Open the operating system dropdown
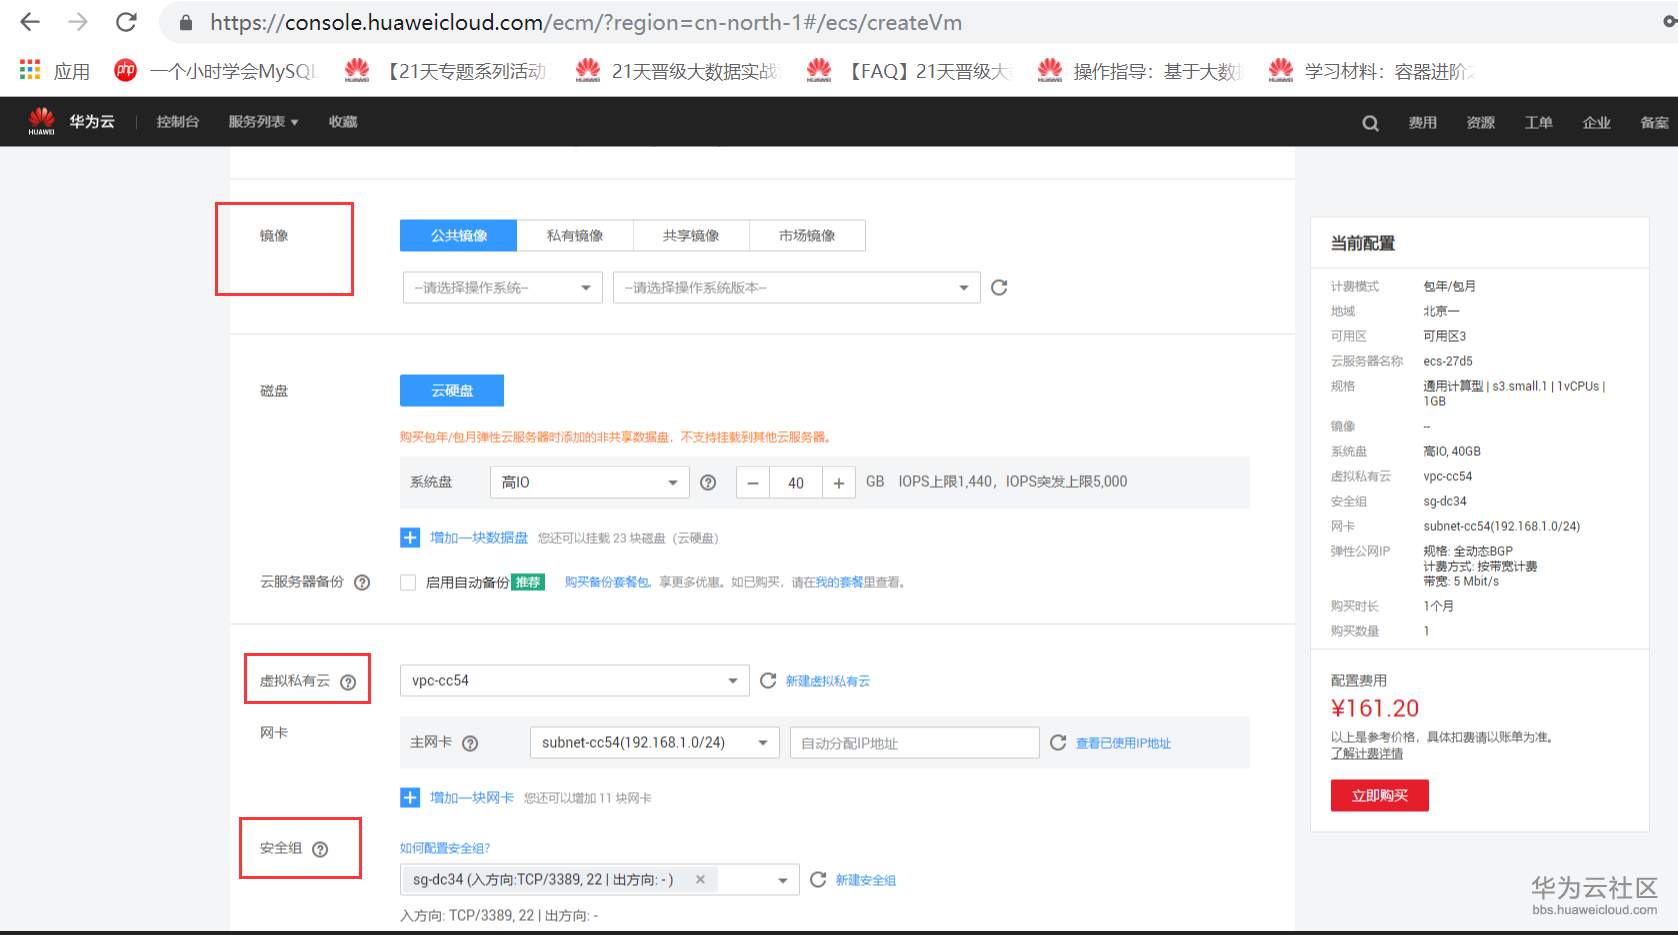This screenshot has height=935, width=1678. point(502,287)
